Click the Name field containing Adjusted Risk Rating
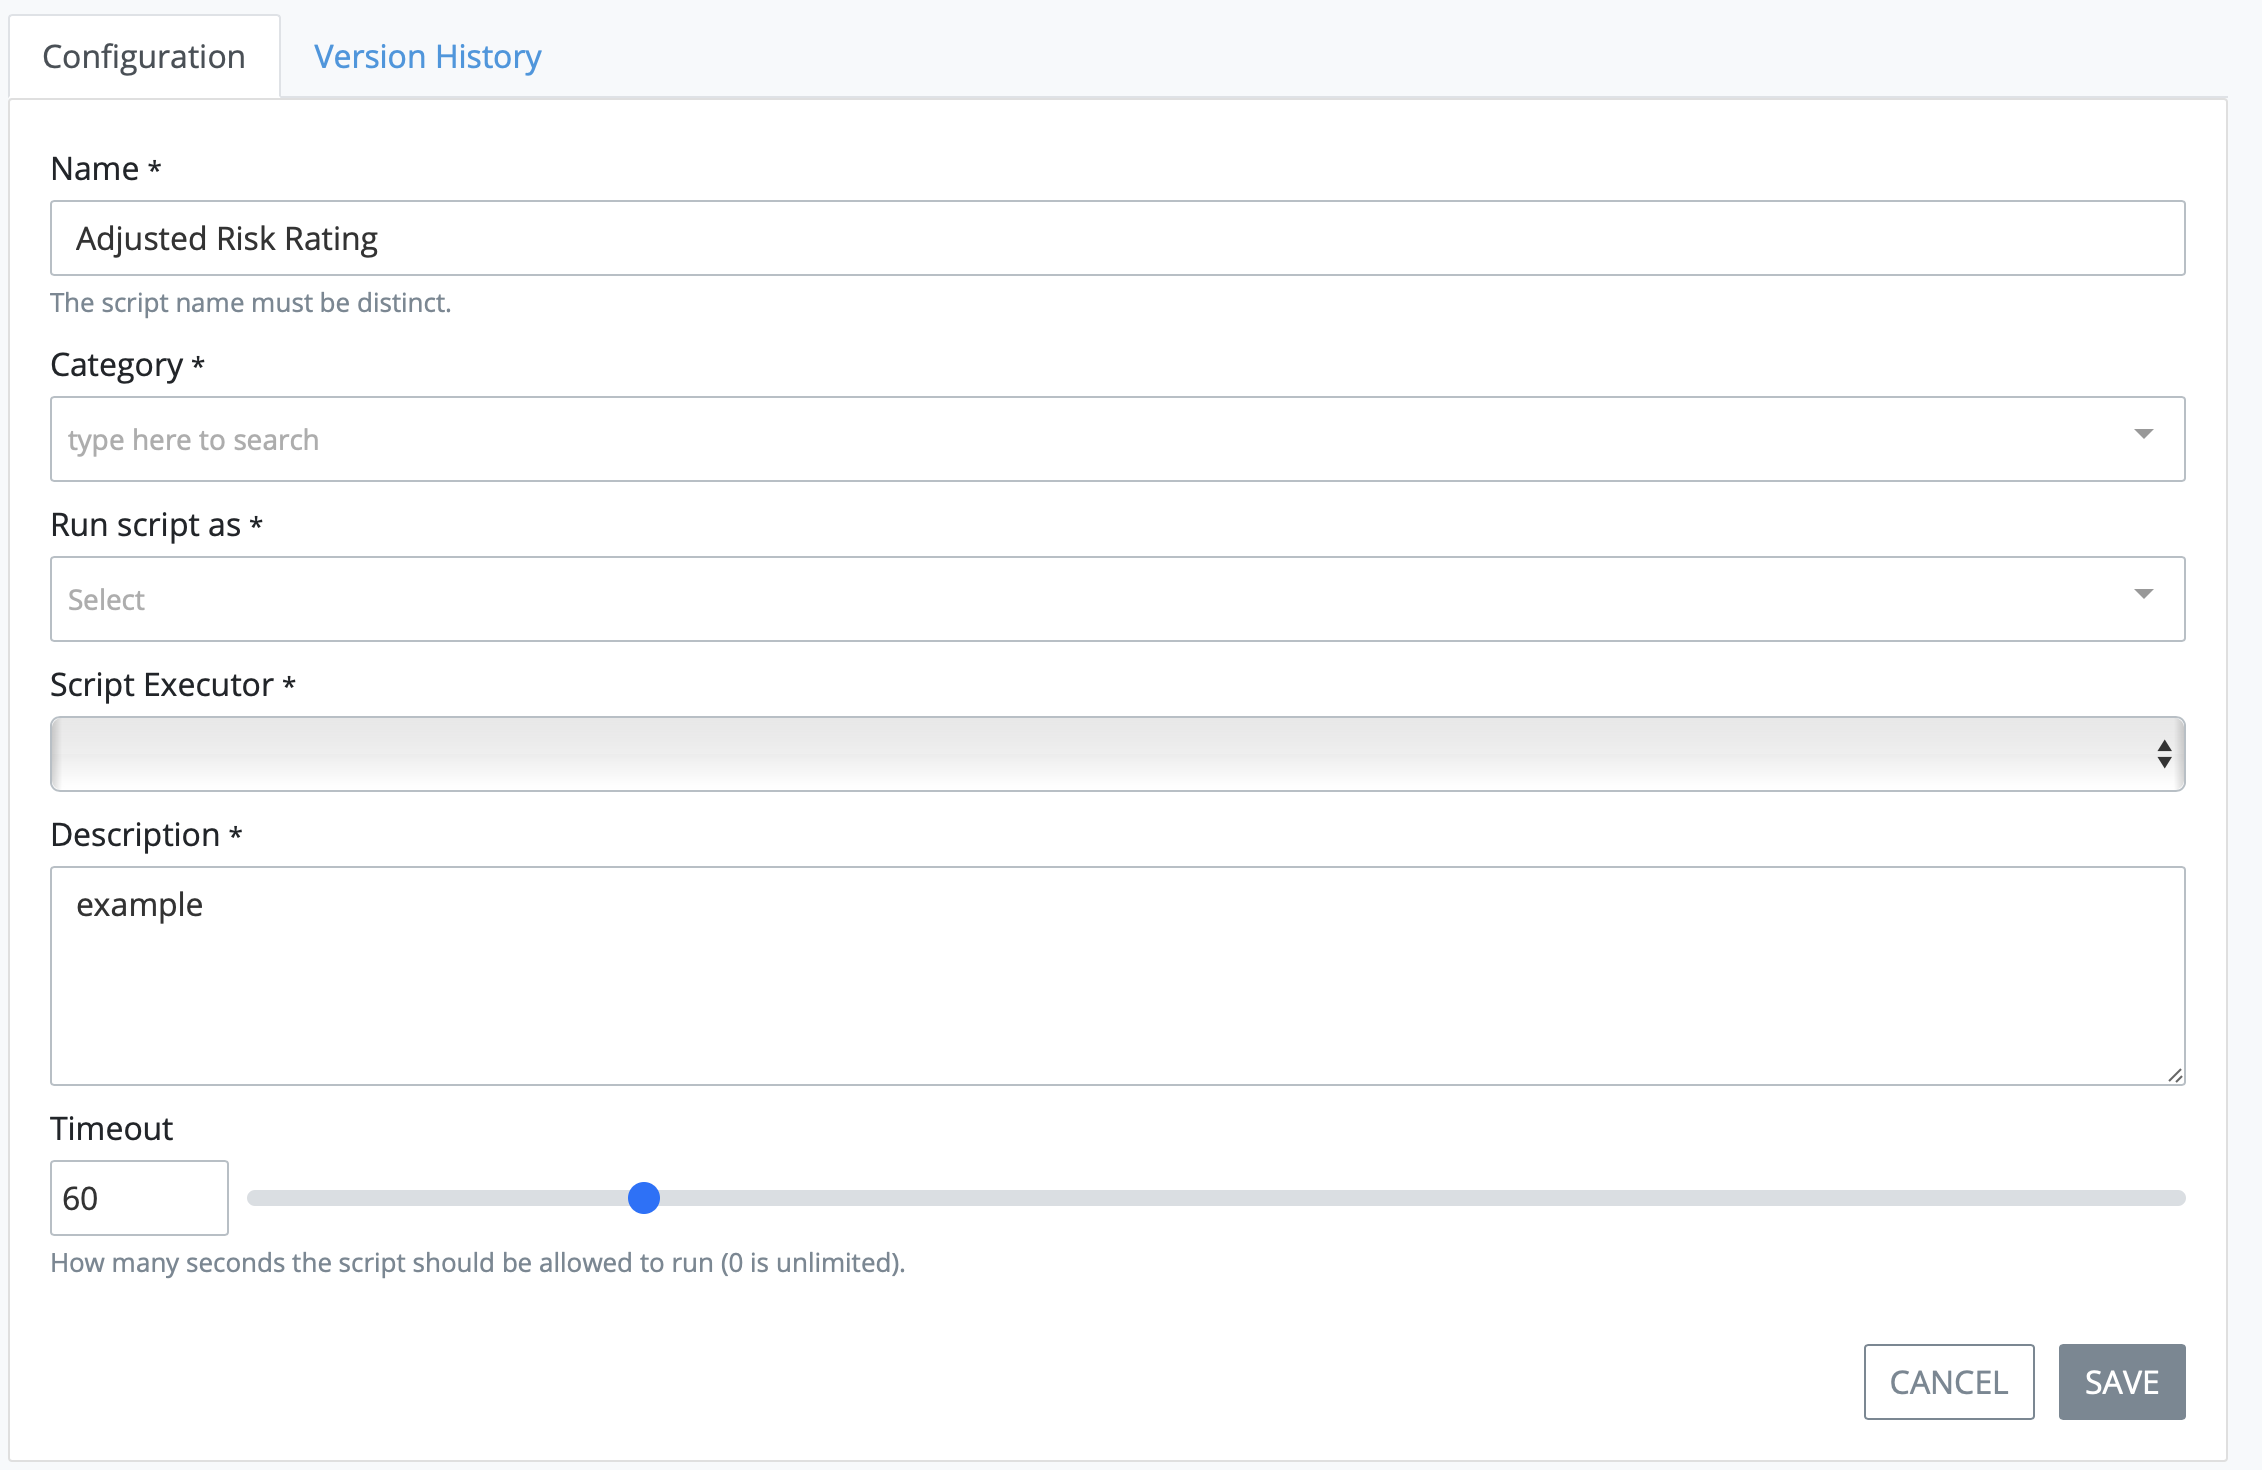 click(1100, 238)
